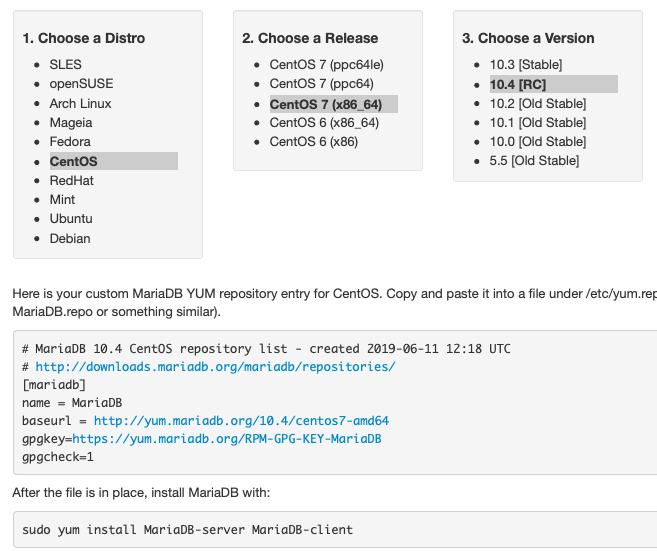Select the CentOS 6 (x86_64) release
Viewport: 657px width, 551px height.
(x=324, y=123)
